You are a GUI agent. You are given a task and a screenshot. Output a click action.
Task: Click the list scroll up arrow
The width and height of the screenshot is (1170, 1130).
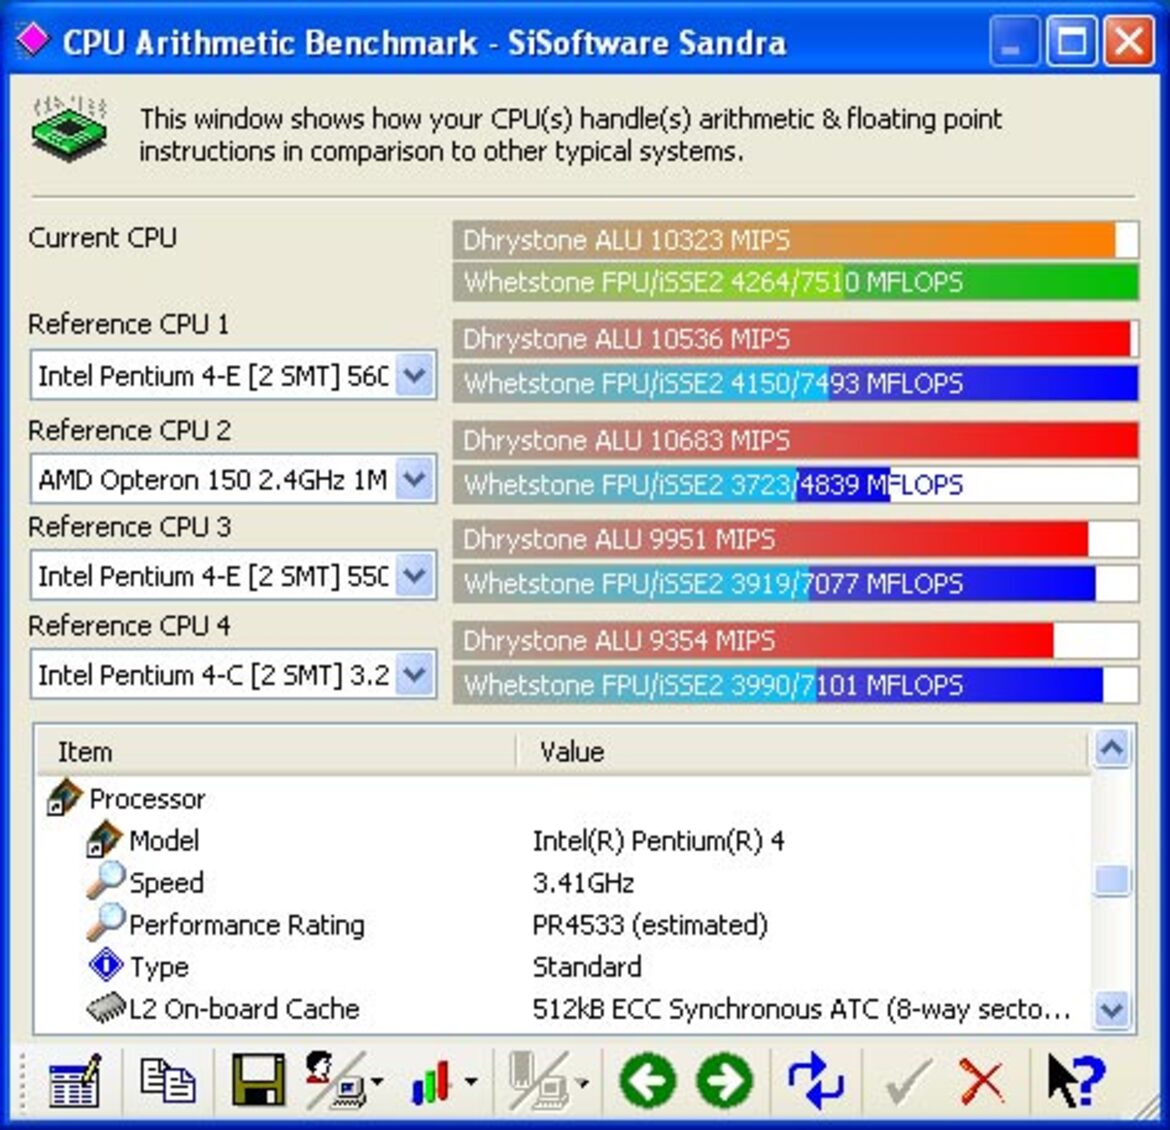click(x=1112, y=749)
